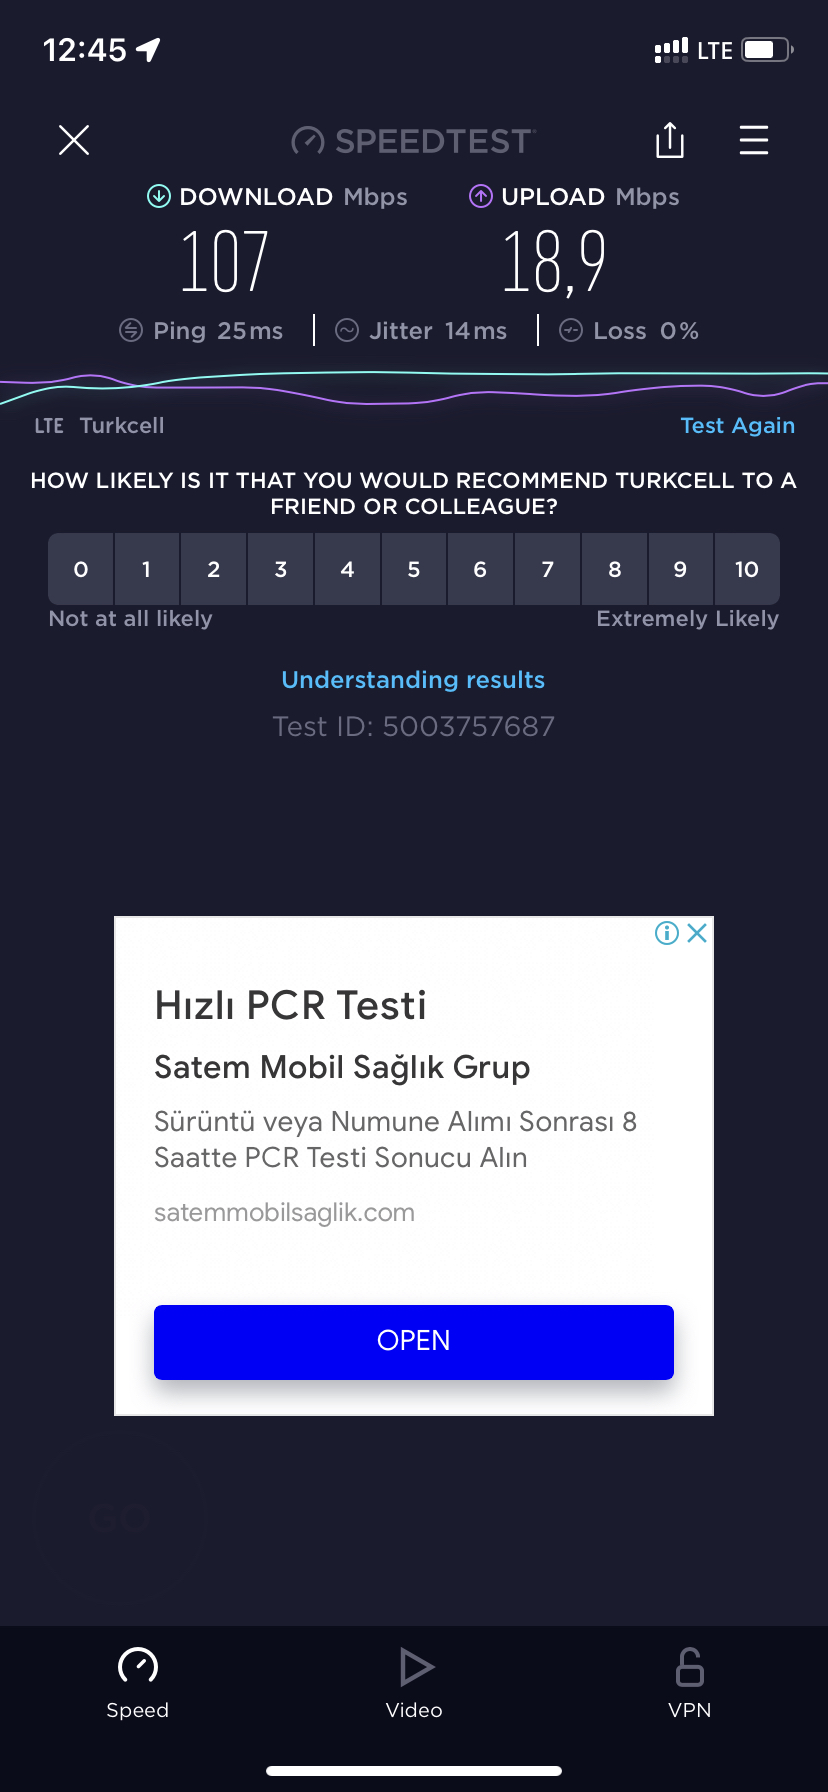Screen dimensions: 828x1792
Task: Tap the jitter icon
Action: [x=347, y=330]
